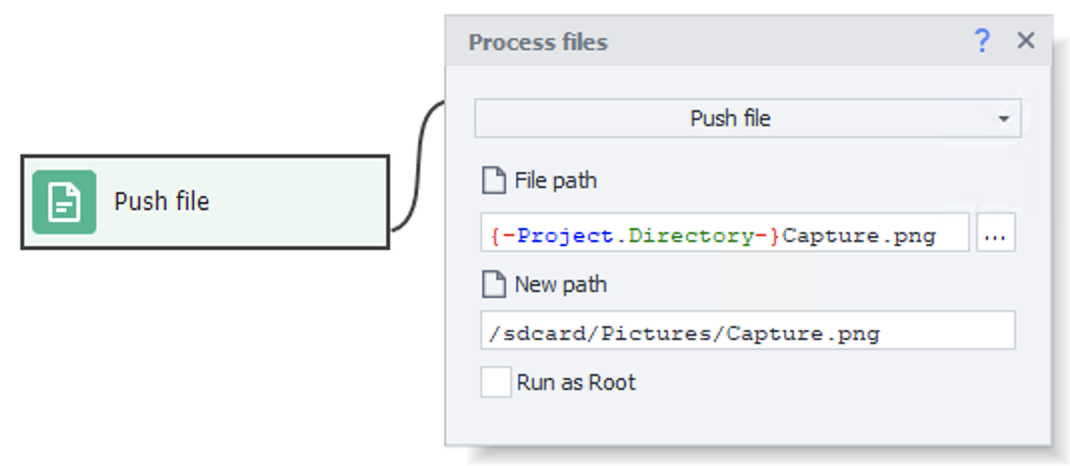The image size is (1070, 466).
Task: Enable the Run as Root checkbox
Action: pos(495,383)
